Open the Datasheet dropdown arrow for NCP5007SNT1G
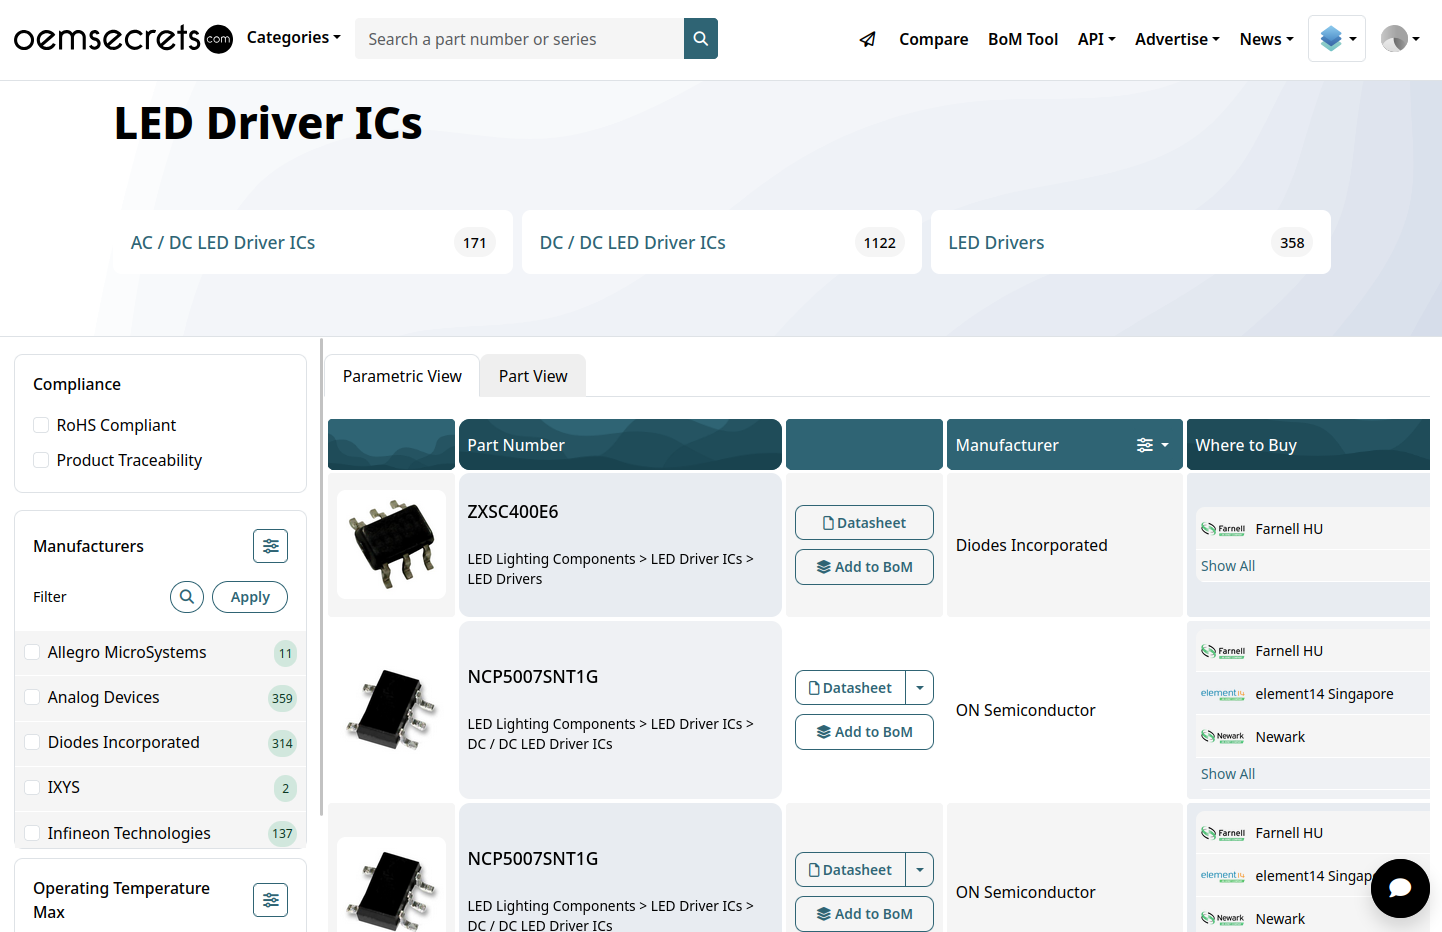Image resolution: width=1442 pixels, height=932 pixels. coord(919,688)
